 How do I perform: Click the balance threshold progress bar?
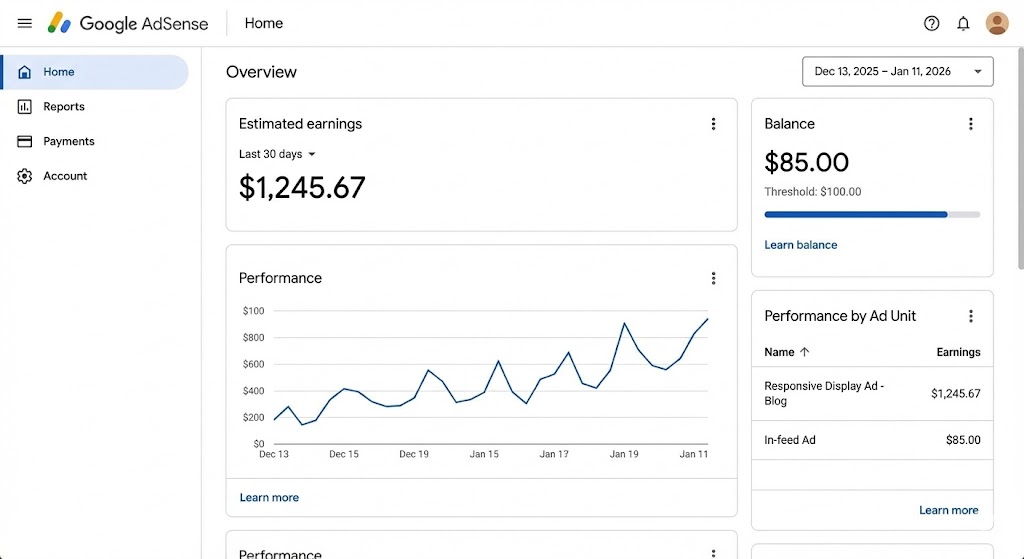coord(871,214)
